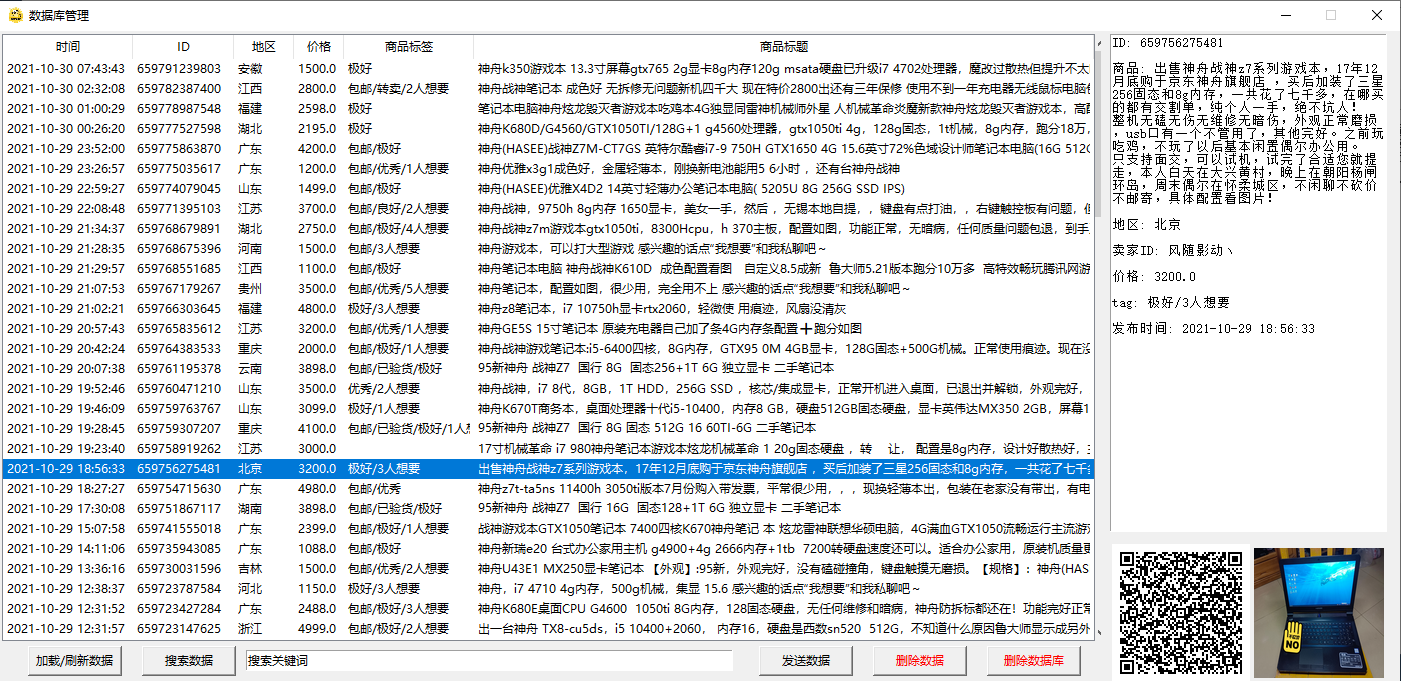Select row with ID 659768551685
This screenshot has height=681, width=1401.
548,269
